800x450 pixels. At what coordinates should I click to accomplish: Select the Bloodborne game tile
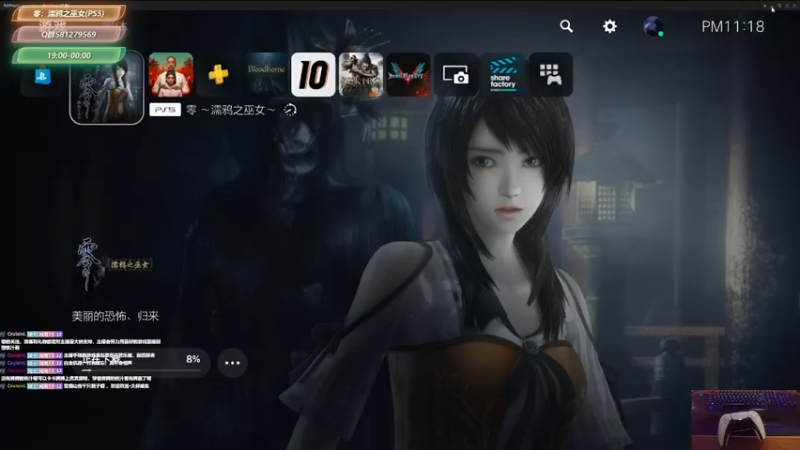(x=266, y=74)
